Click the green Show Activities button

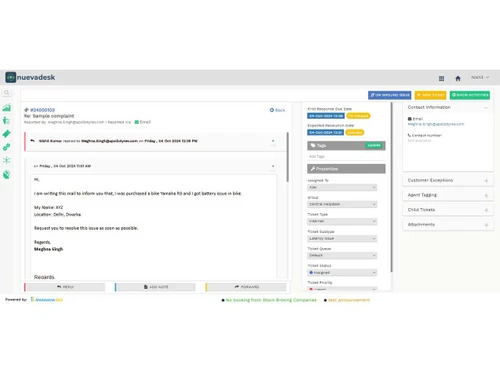click(x=470, y=95)
